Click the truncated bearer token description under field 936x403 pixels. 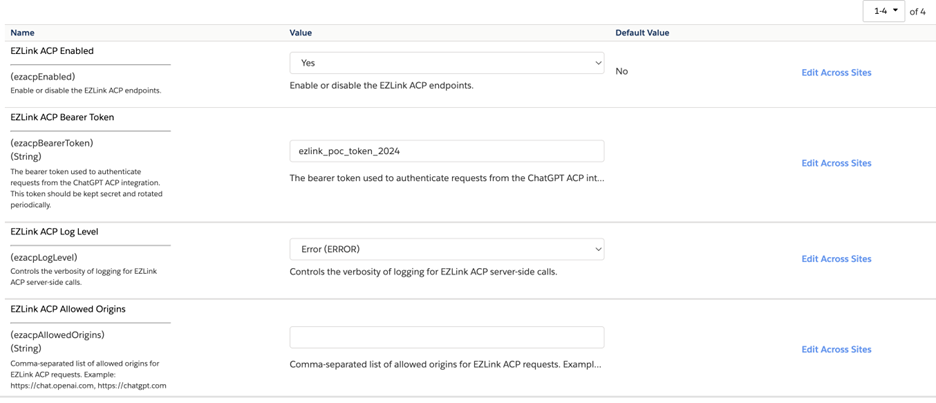pos(446,178)
